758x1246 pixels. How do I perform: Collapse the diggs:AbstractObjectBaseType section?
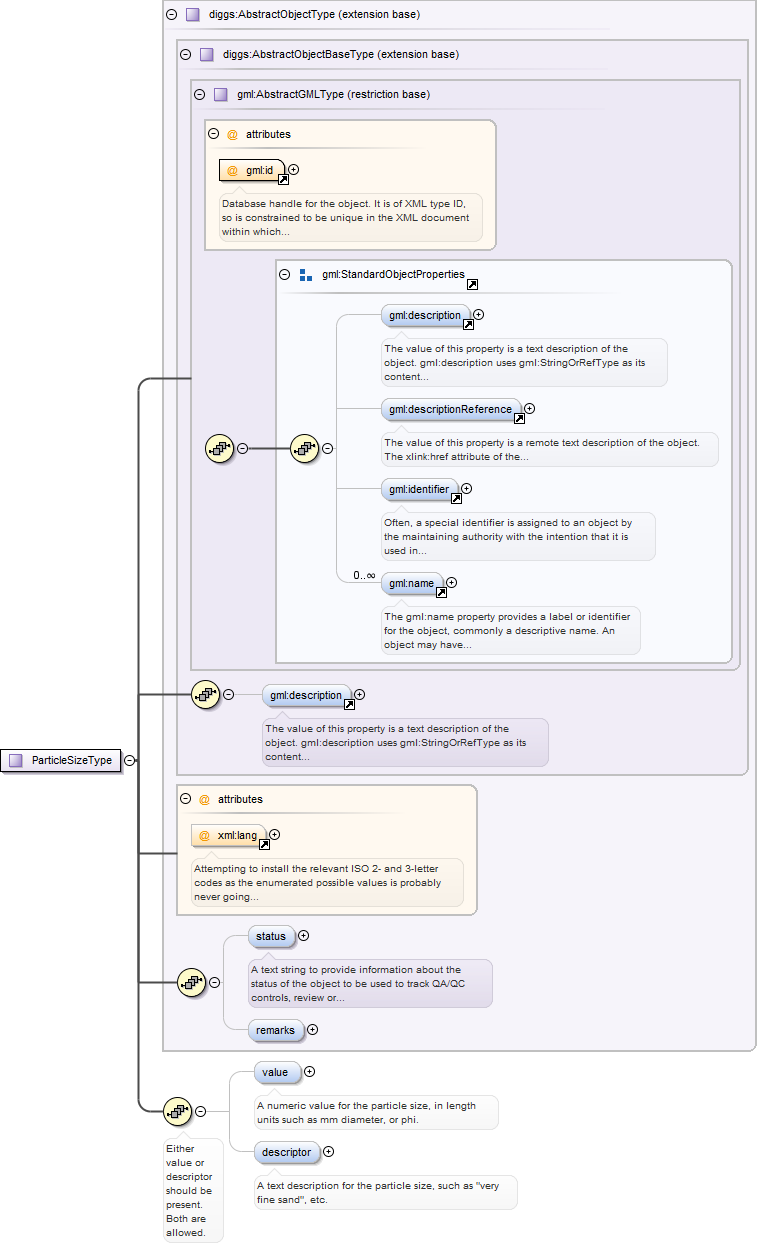(x=185, y=54)
